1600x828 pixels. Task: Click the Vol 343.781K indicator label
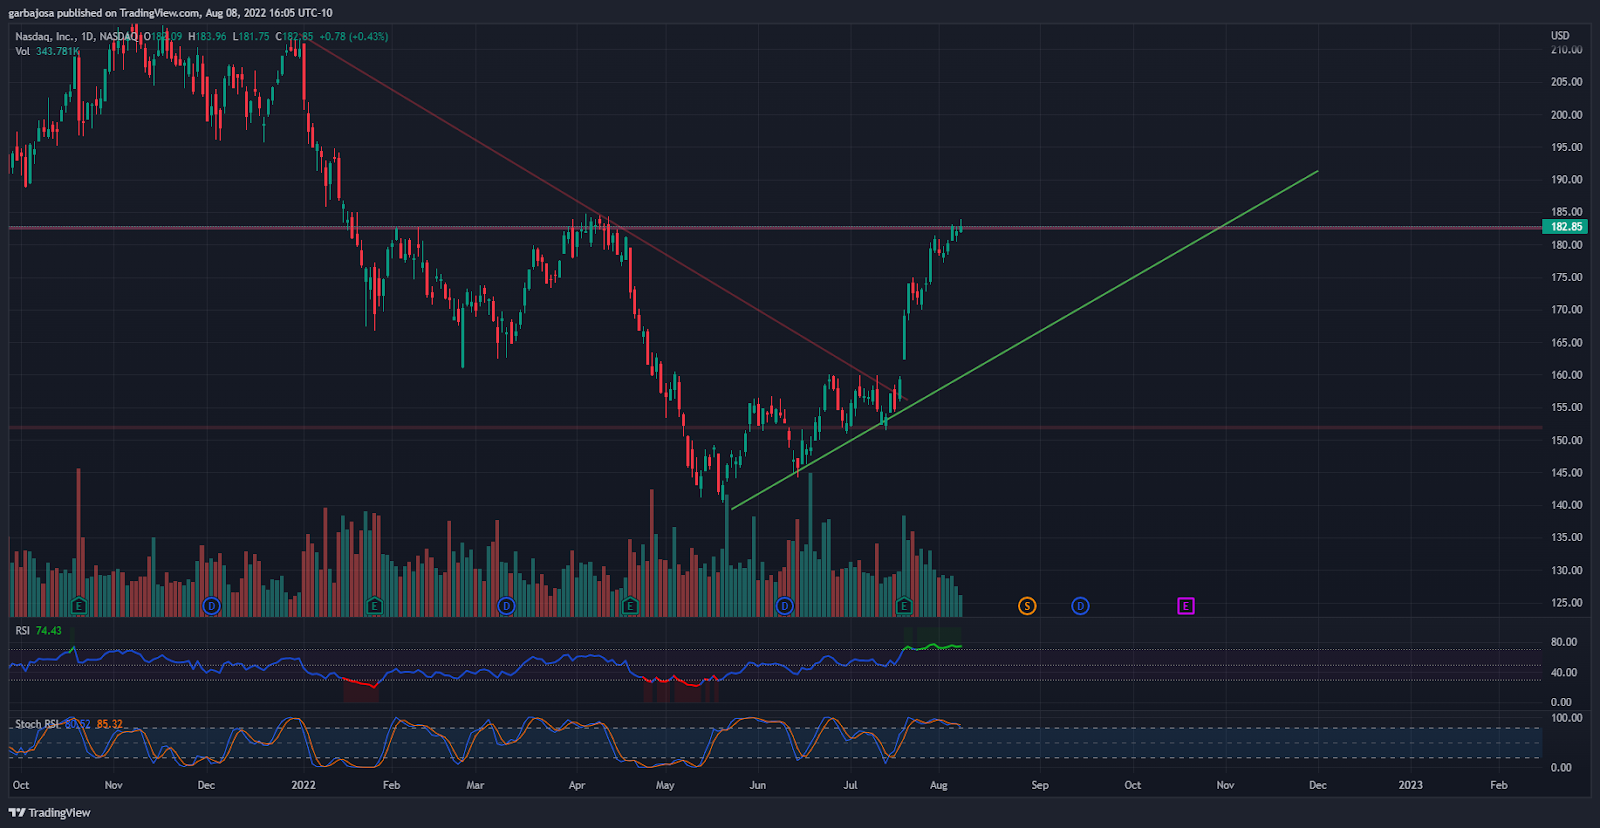pyautogui.click(x=47, y=51)
